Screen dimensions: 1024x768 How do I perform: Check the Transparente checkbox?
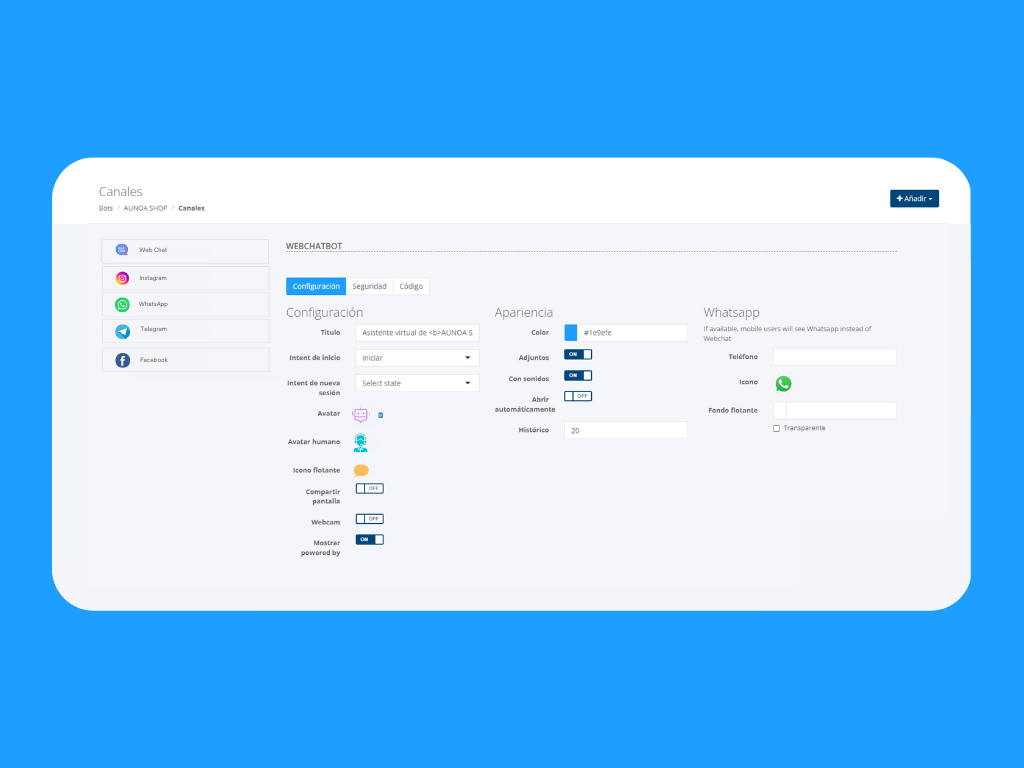click(776, 428)
